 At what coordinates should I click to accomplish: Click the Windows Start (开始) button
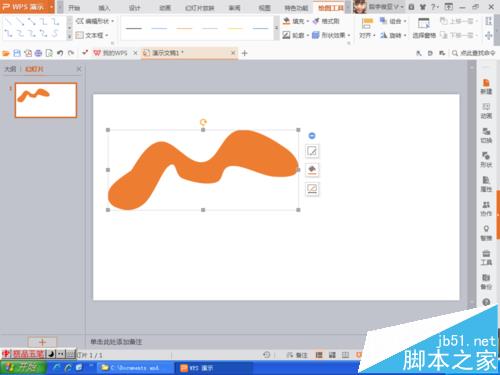coord(23,368)
